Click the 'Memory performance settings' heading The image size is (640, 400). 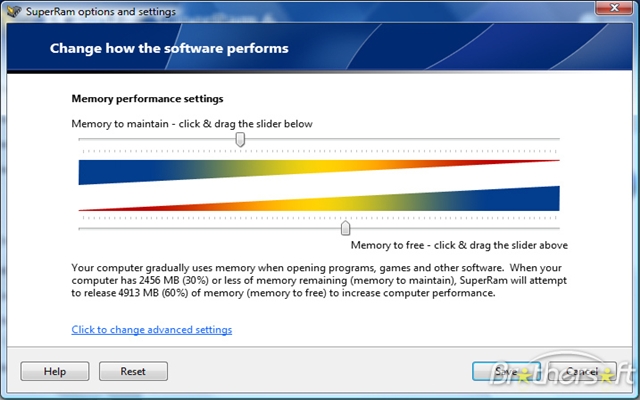147,99
